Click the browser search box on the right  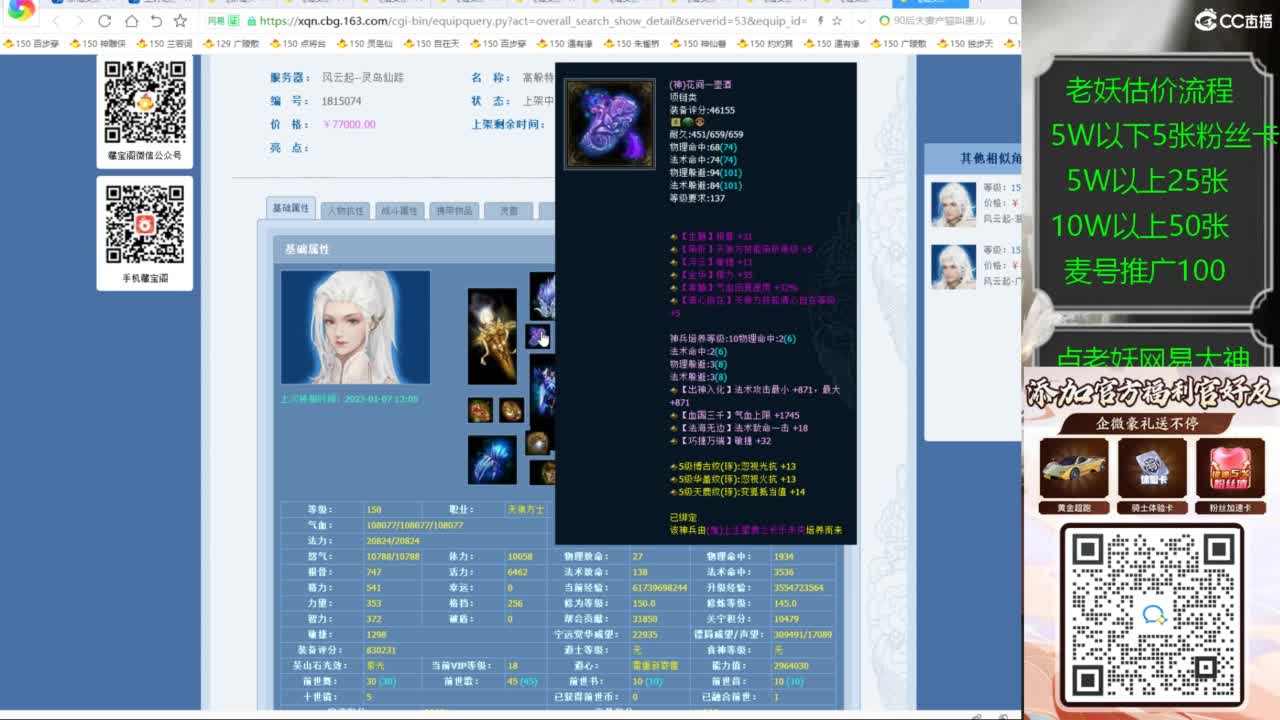(945, 21)
